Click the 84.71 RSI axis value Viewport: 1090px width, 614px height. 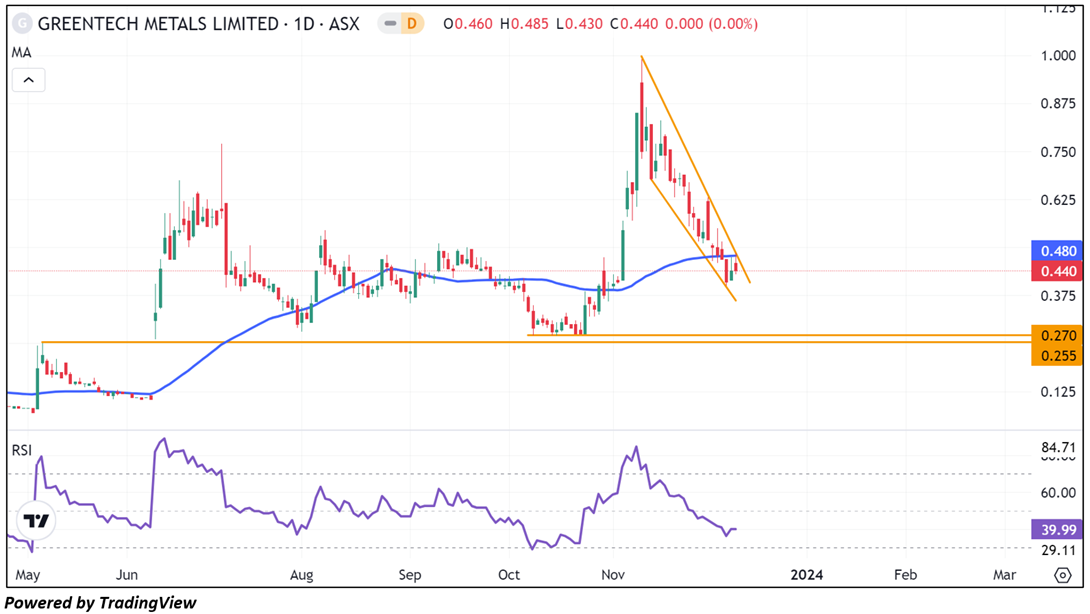1058,447
